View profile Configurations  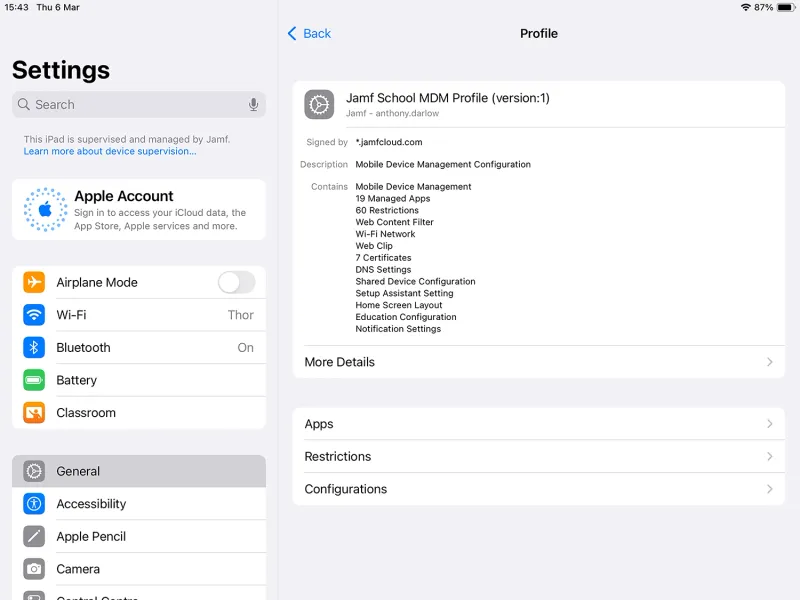[539, 489]
